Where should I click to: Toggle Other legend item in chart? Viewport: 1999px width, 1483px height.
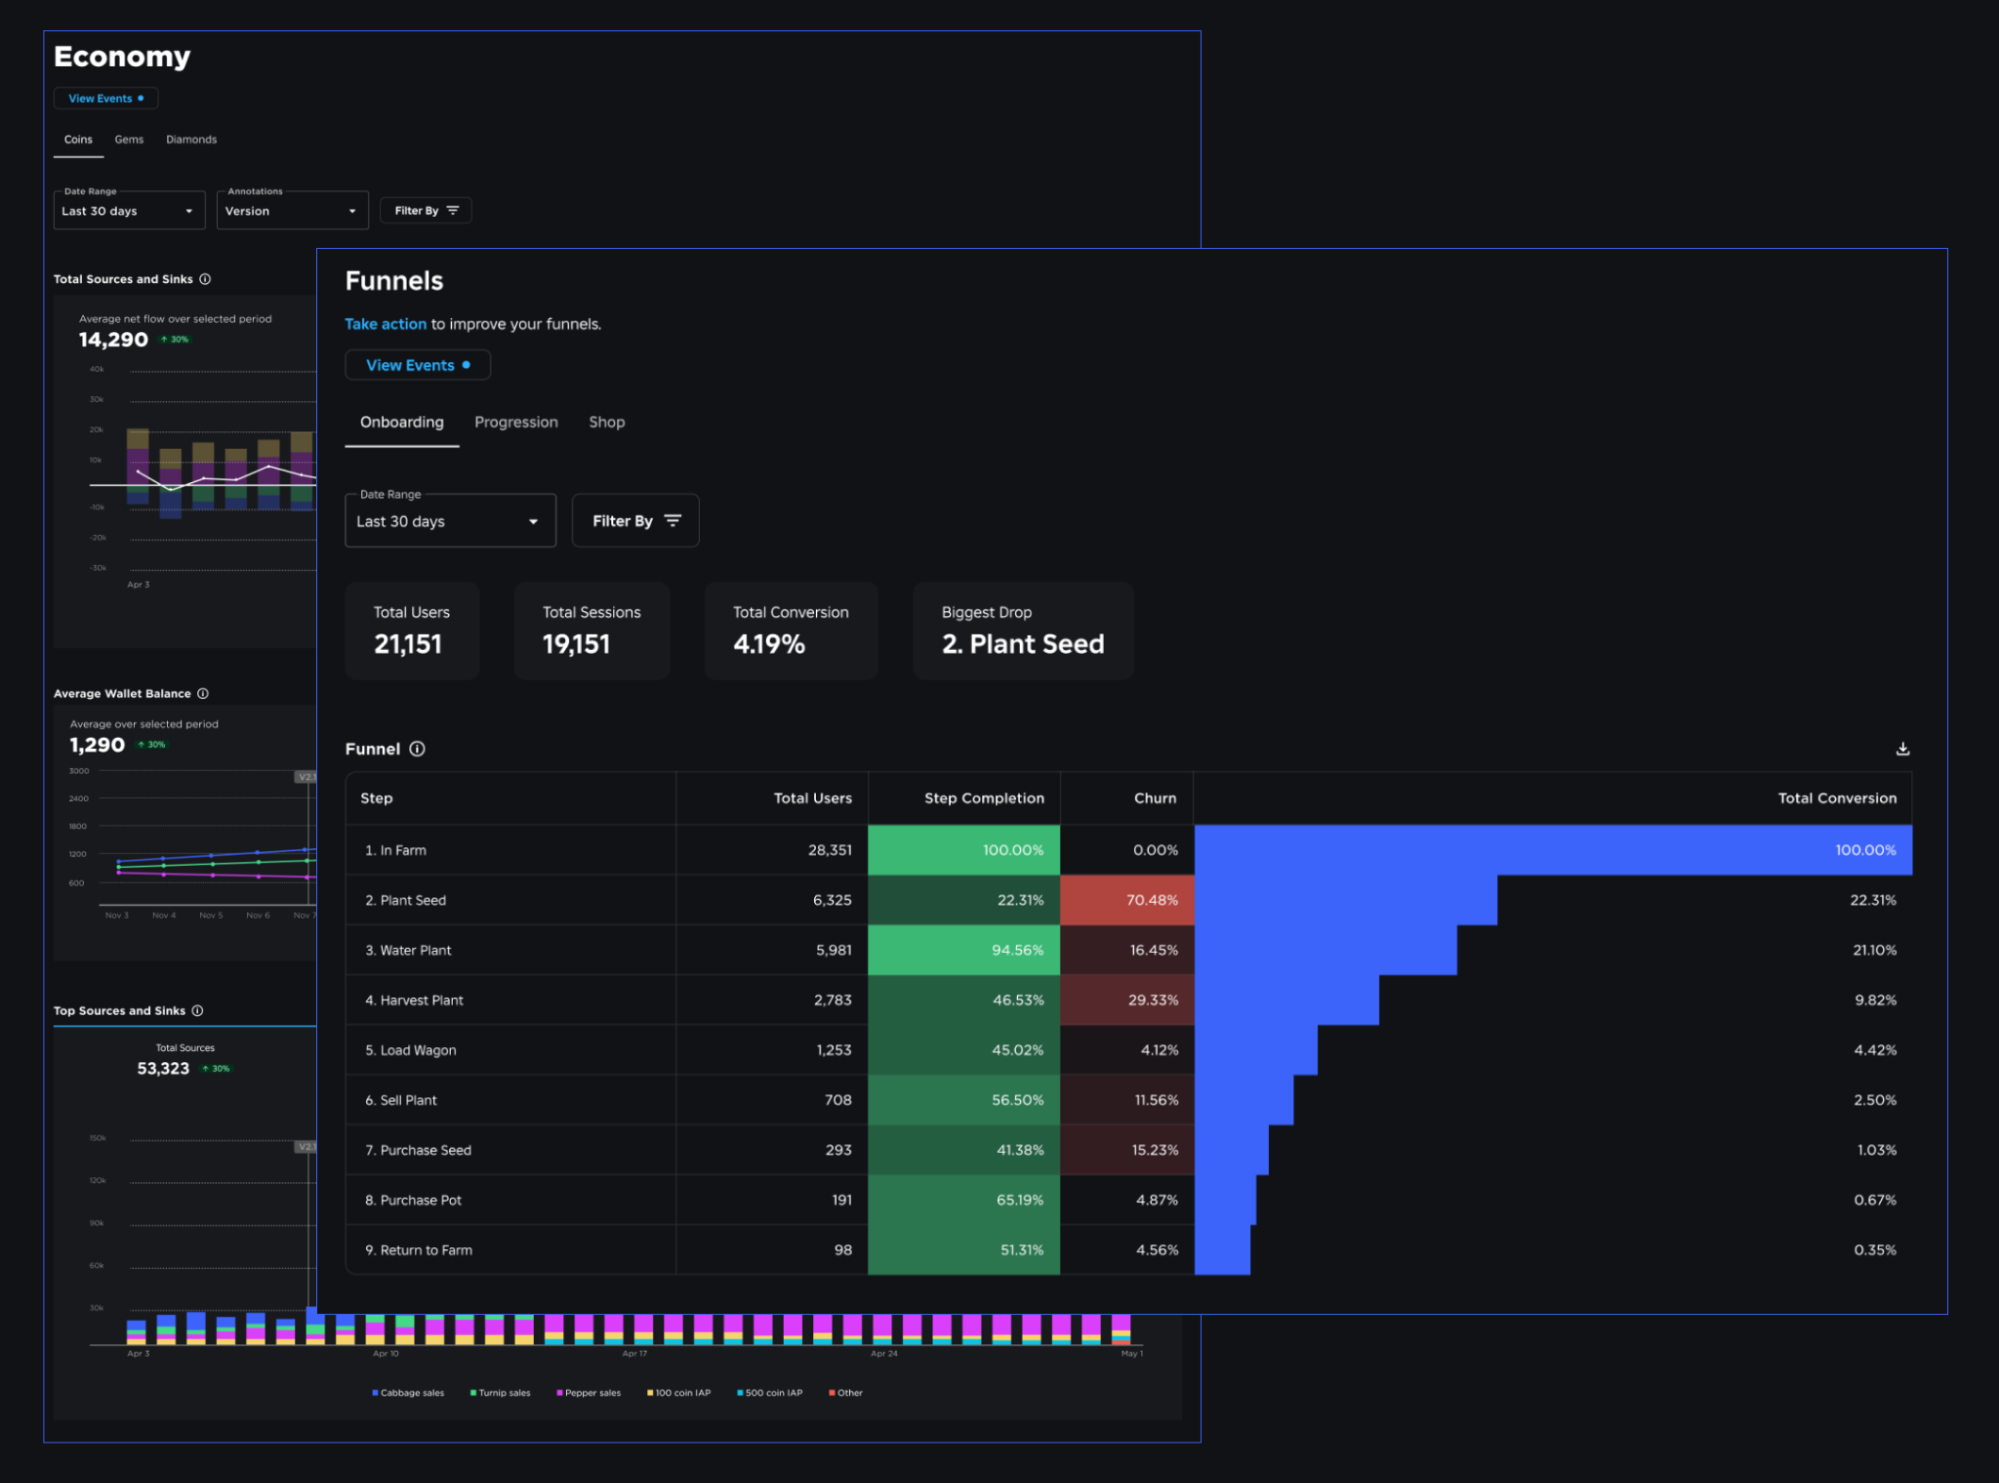845,1392
